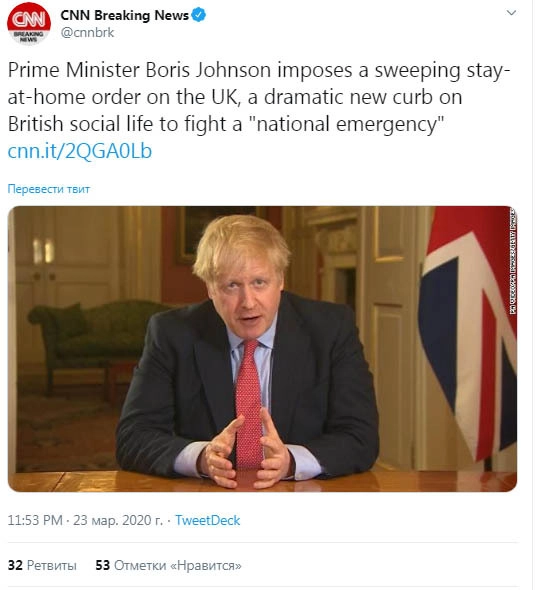Click the Union Jack flag in the photo
Viewport: 549px width, 590px height.
click(467, 331)
